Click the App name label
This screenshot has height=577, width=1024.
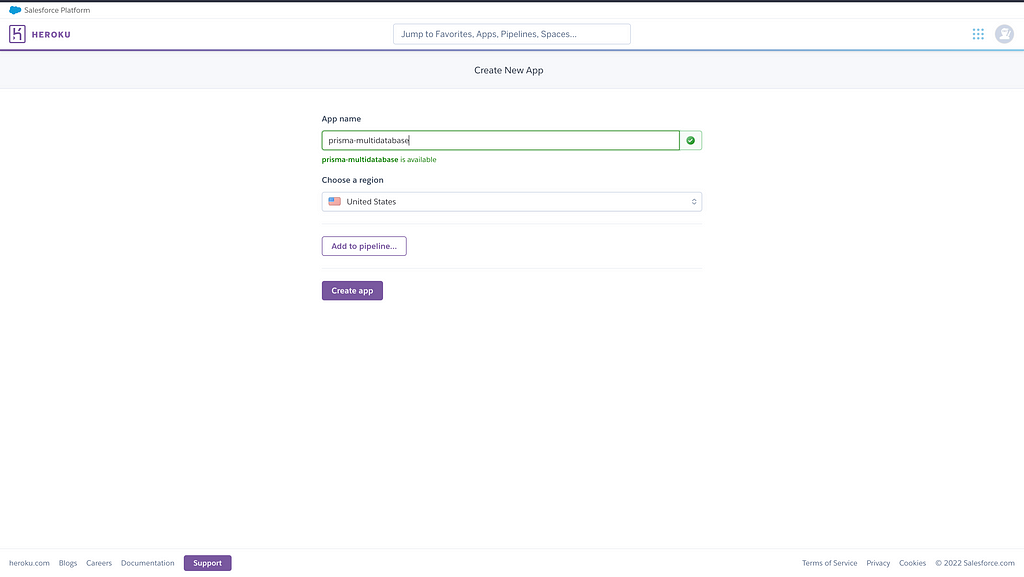tap(341, 119)
